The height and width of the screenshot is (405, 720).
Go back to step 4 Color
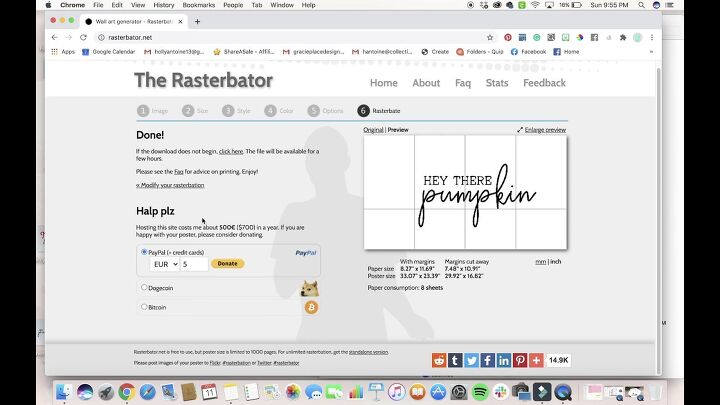pos(279,111)
